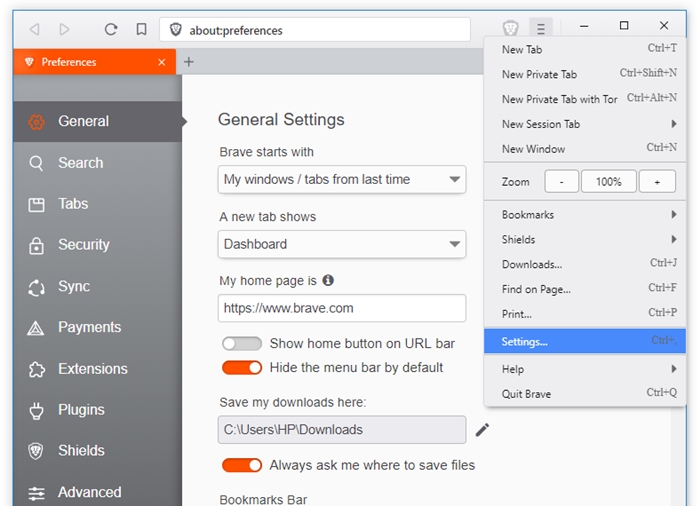Viewport: 700px width, 506px height.
Task: Expand the New Session Tab submenu
Action: point(585,124)
